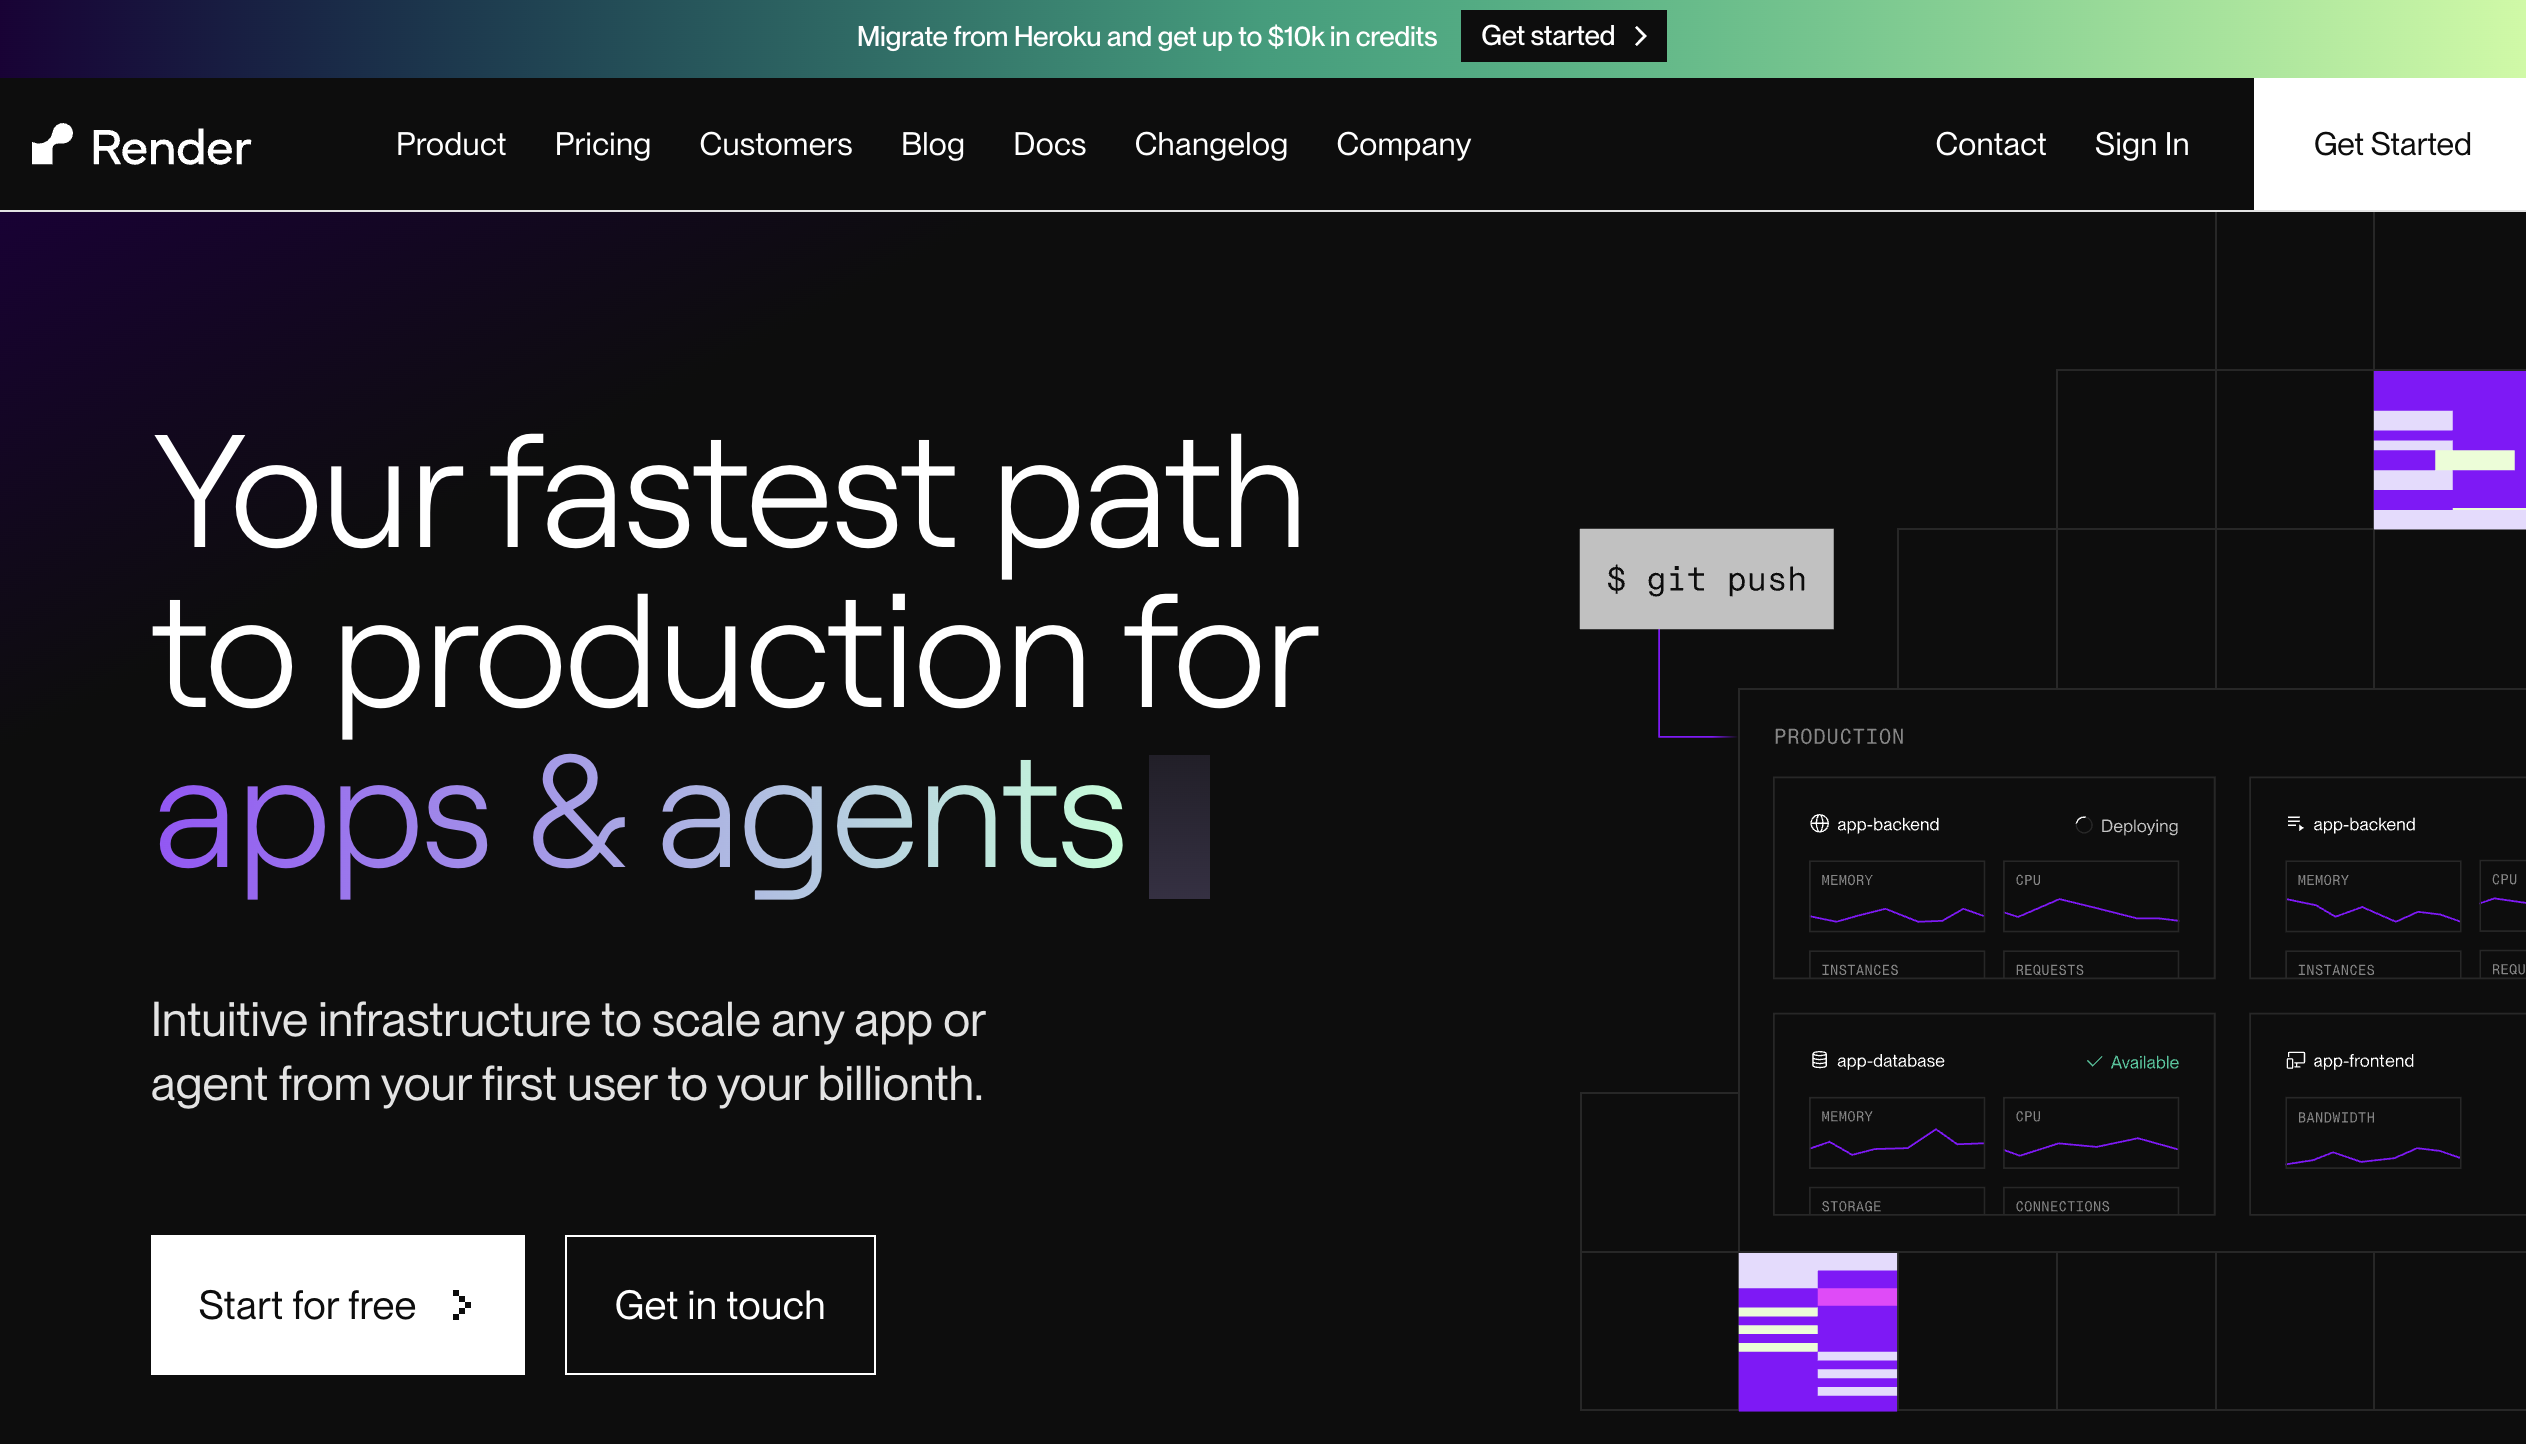Click the chevron in the Get started banner button
This screenshot has width=2526, height=1444.
[x=1641, y=36]
